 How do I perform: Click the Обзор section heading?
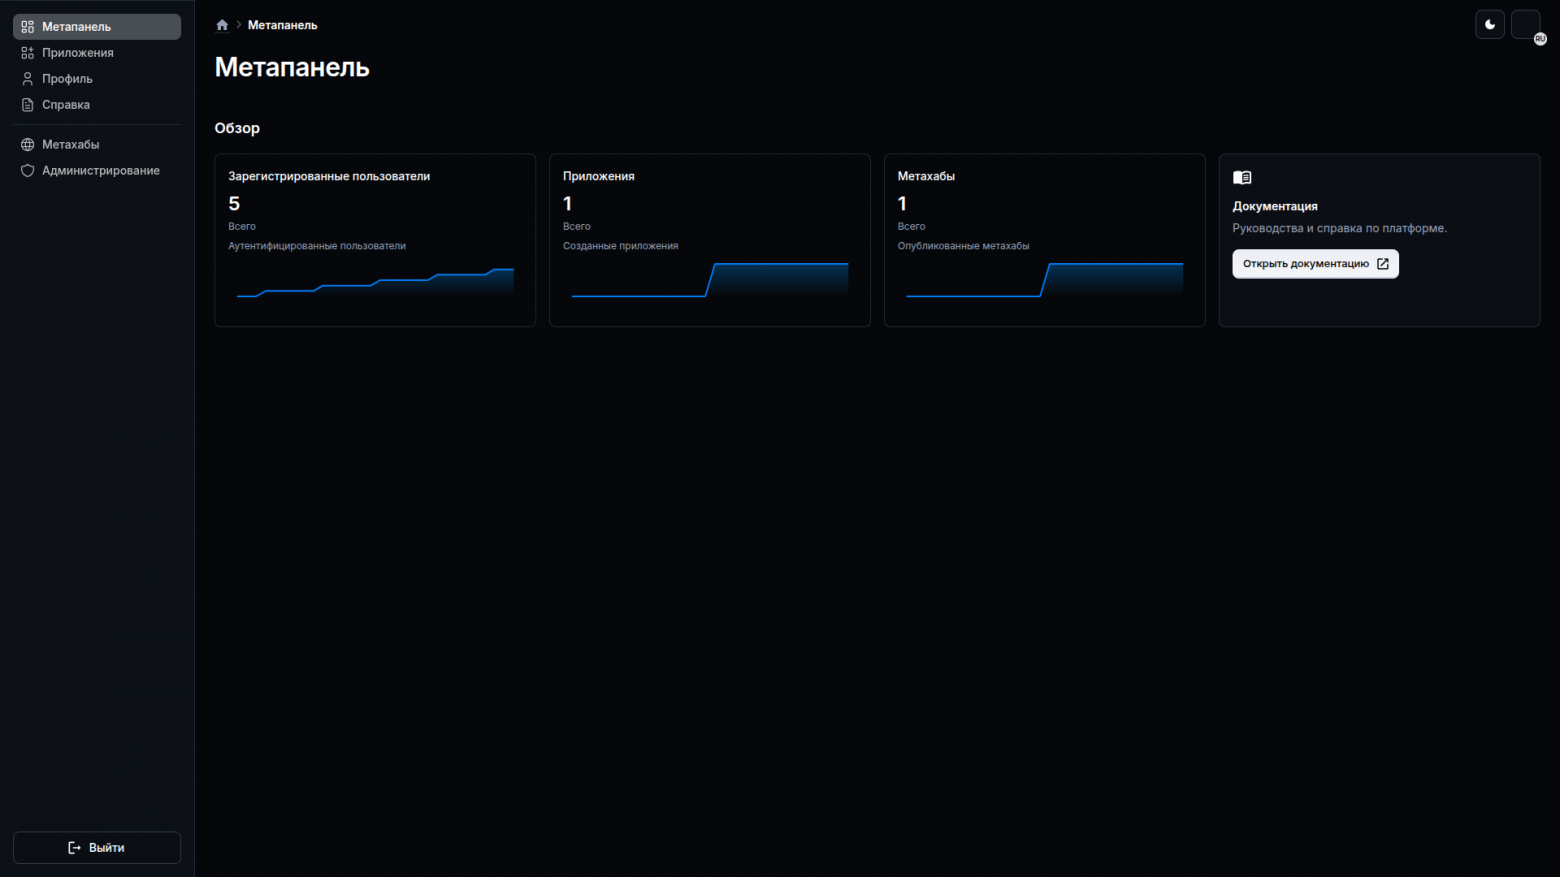click(237, 128)
